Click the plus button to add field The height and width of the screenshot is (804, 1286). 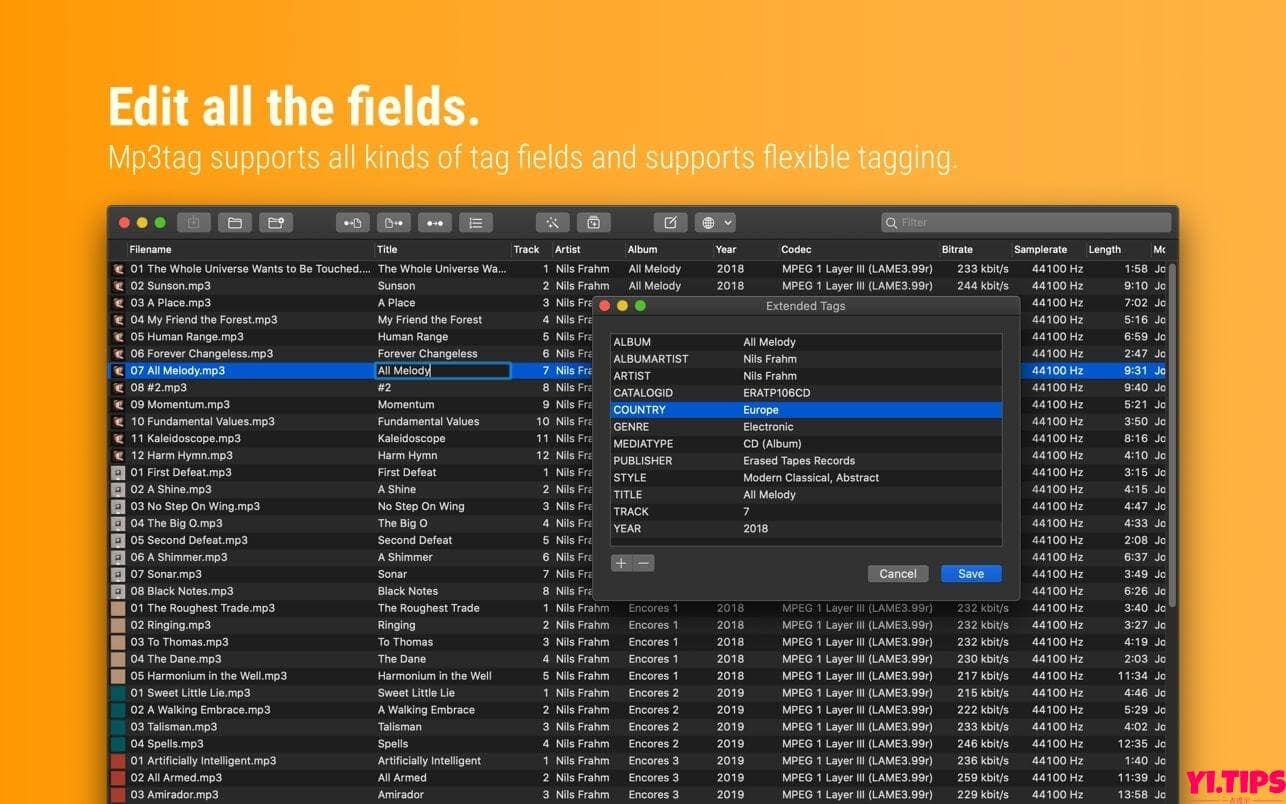click(x=621, y=563)
